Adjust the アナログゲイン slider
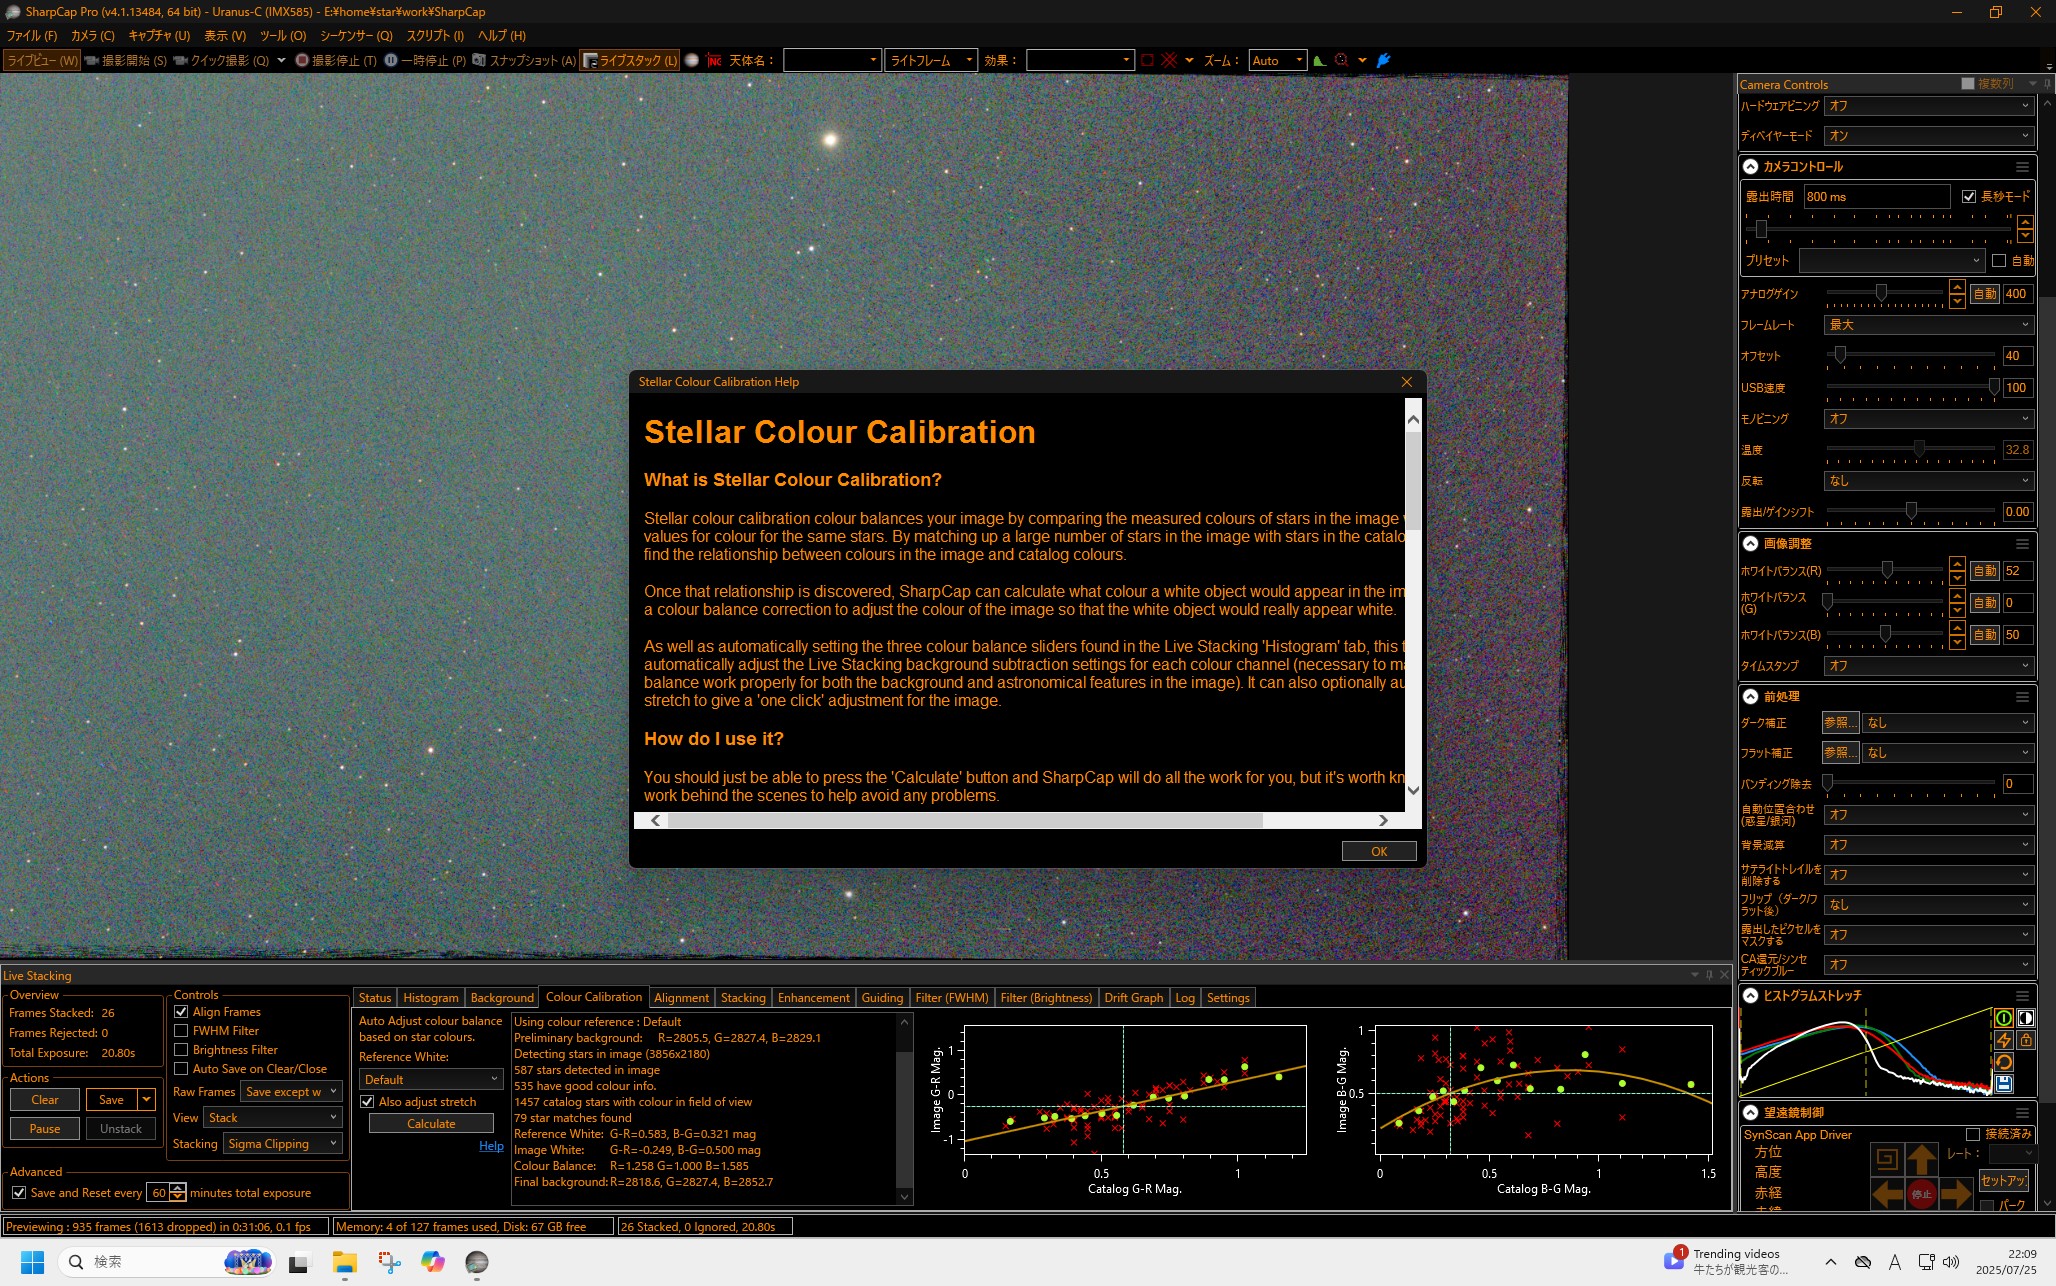The height and width of the screenshot is (1286, 2056). click(x=1881, y=293)
